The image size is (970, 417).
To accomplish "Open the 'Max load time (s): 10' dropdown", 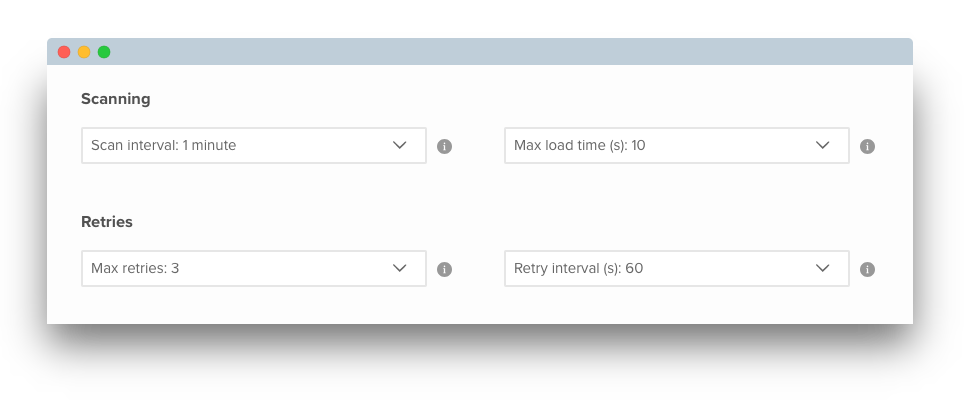I will [677, 145].
